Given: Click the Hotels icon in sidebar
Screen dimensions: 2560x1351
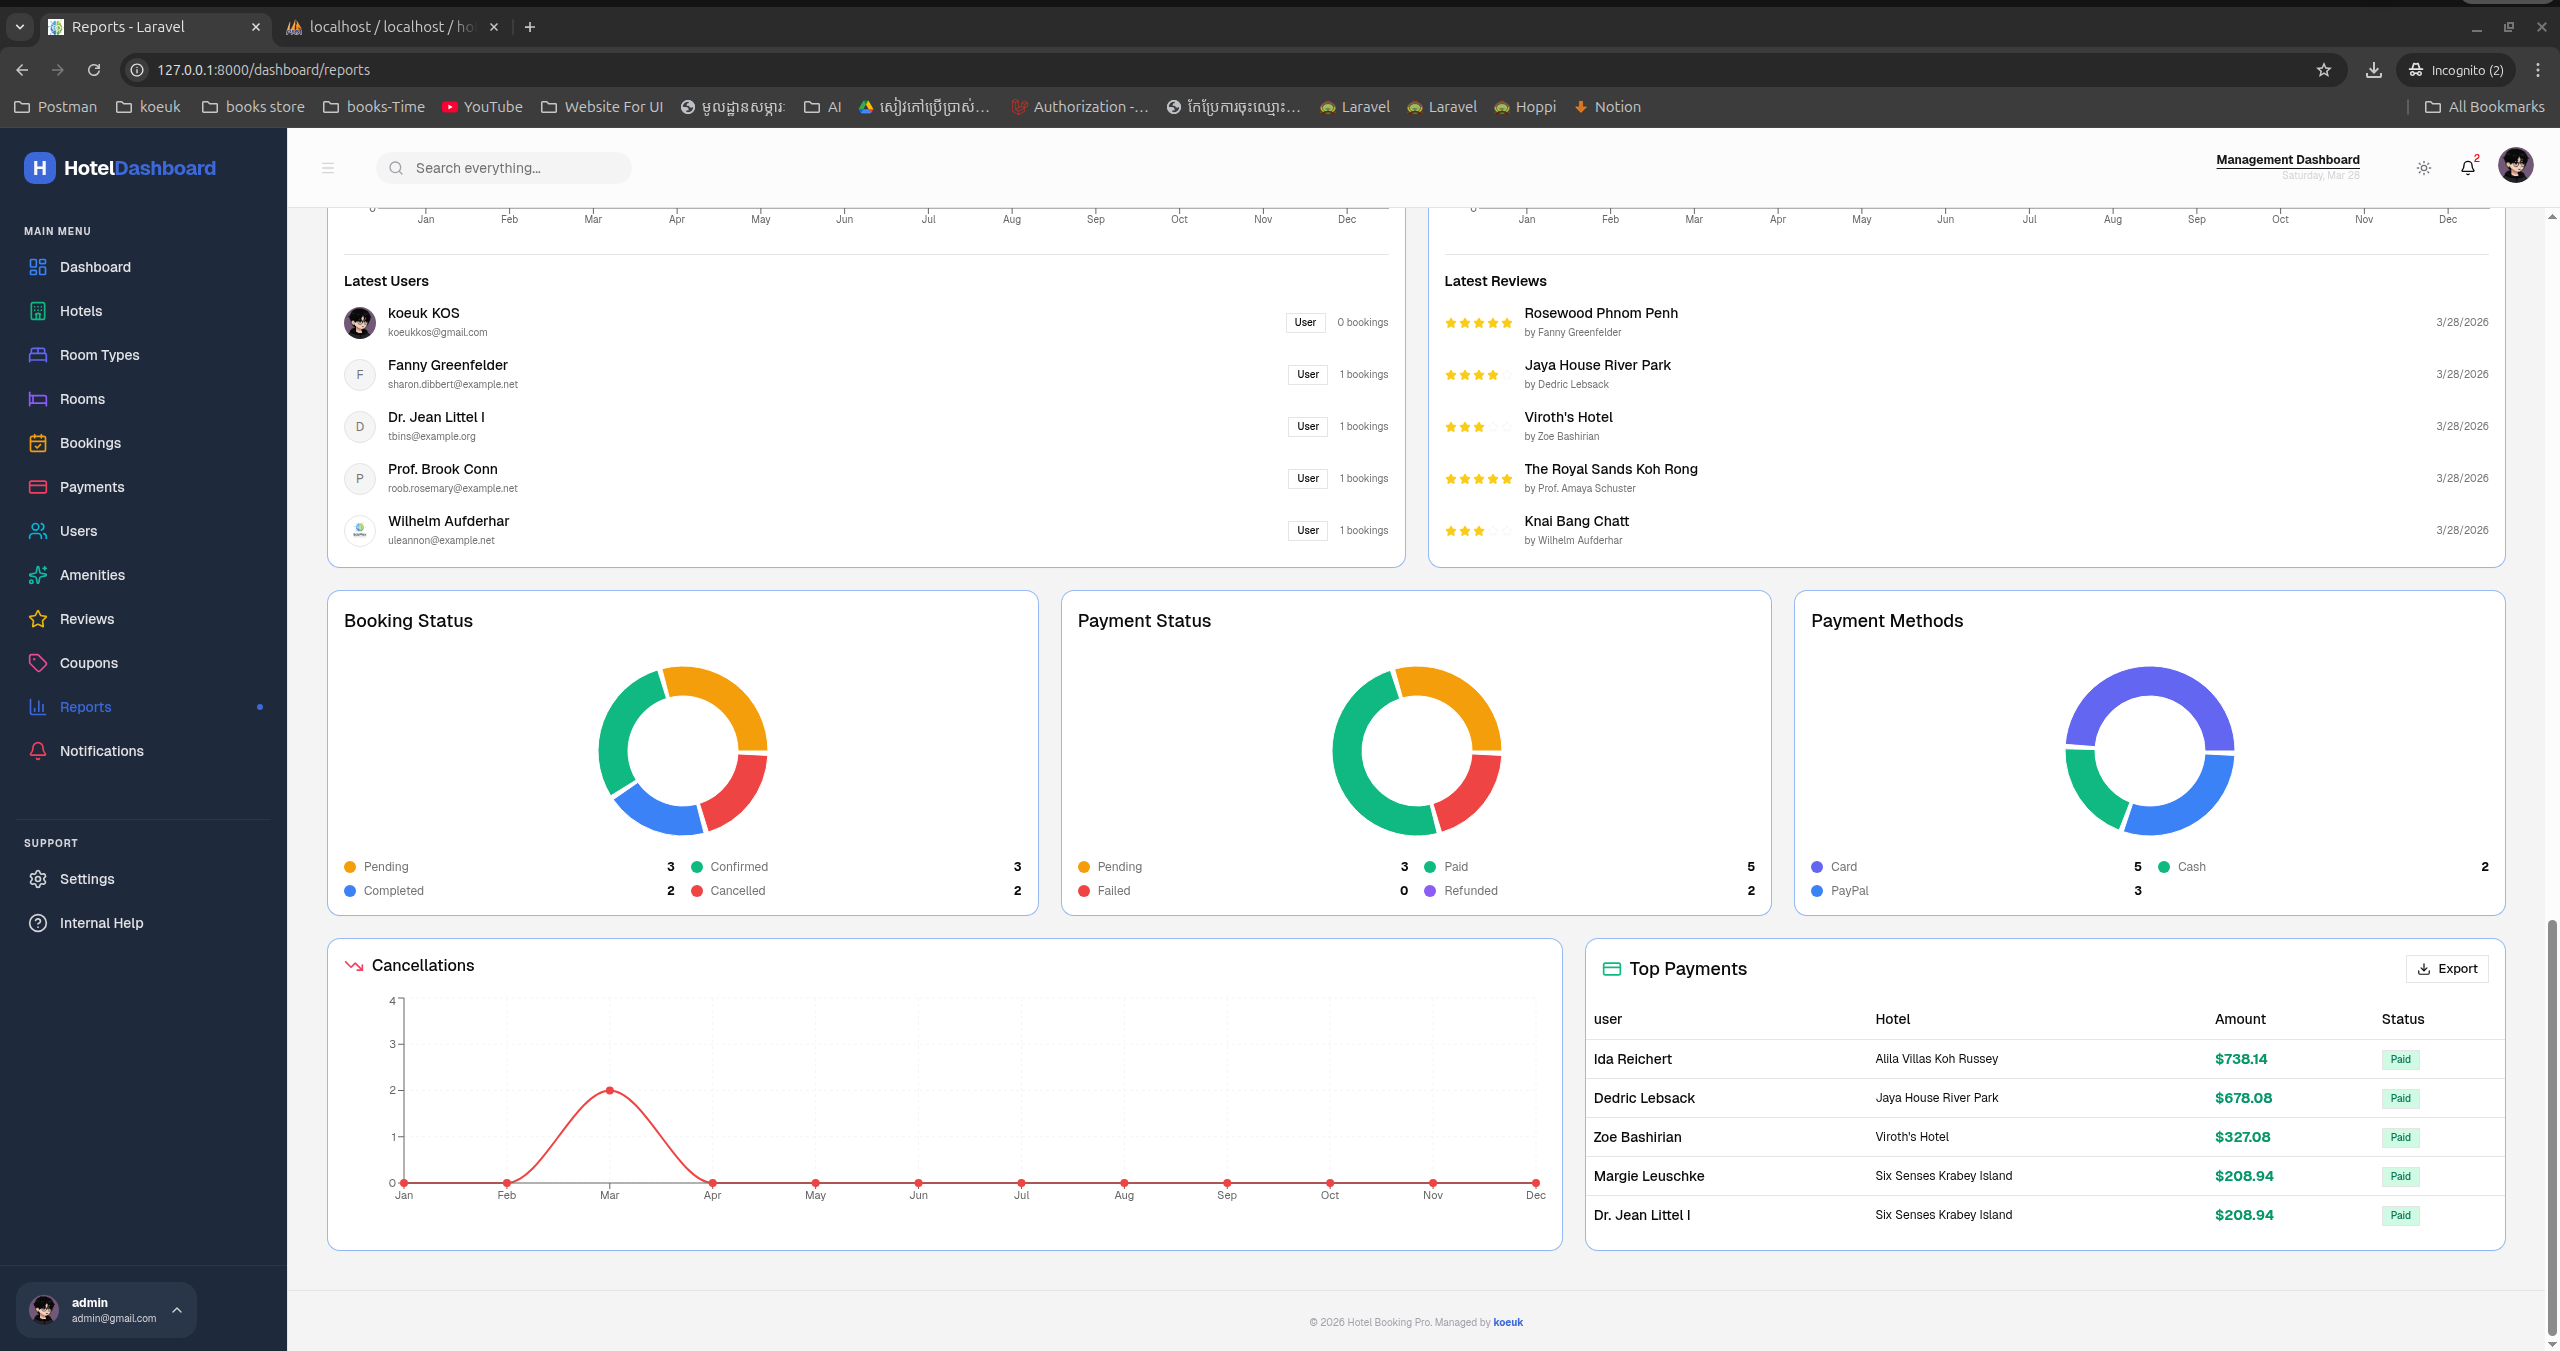Looking at the screenshot, I should tap(38, 311).
